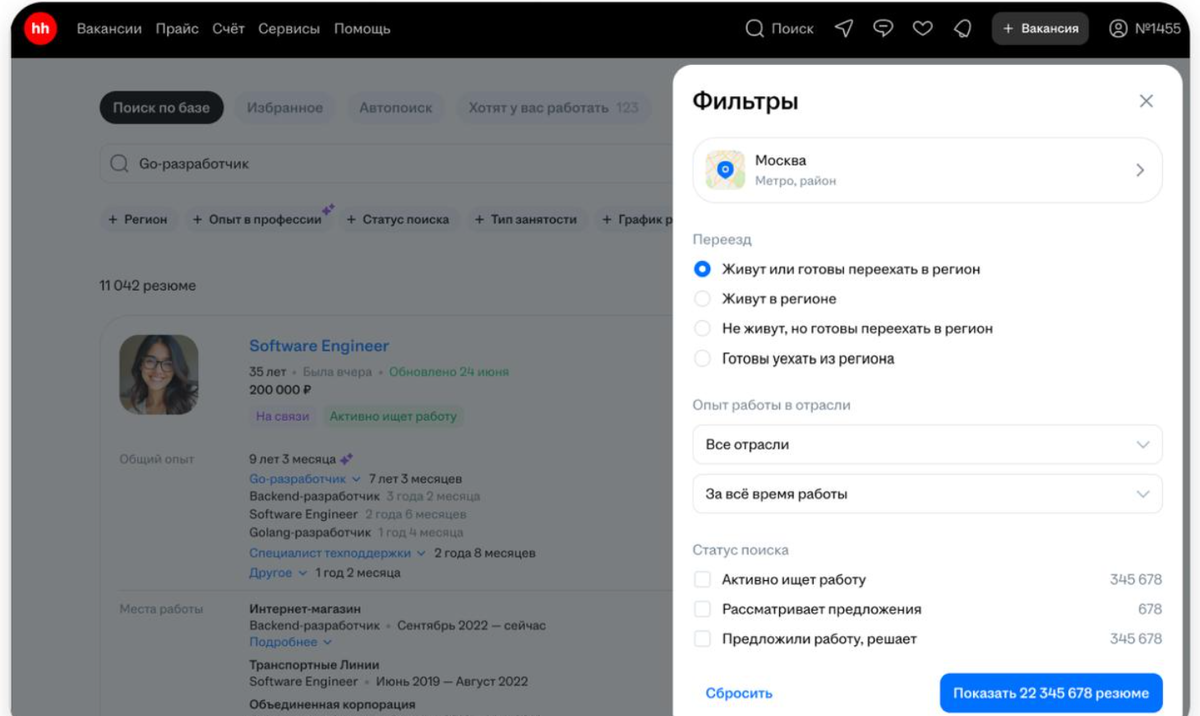This screenshot has width=1200, height=716.
Task: Open the 'За всё время работы' dropdown
Action: 926,493
